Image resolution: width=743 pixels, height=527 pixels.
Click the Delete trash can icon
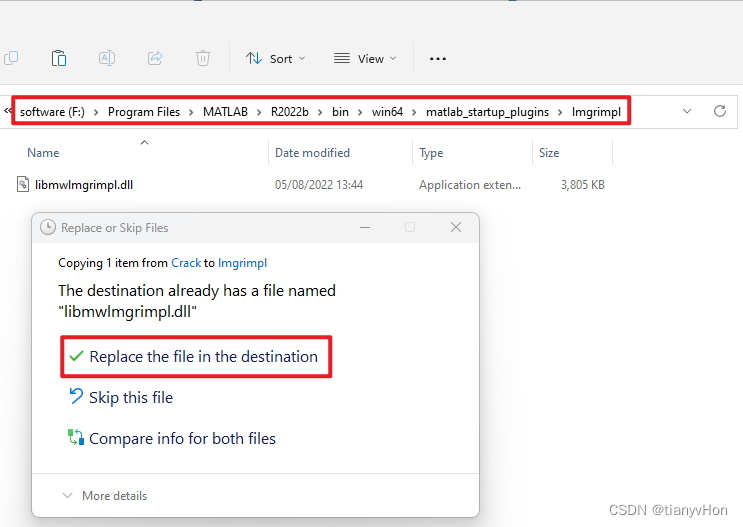point(203,58)
